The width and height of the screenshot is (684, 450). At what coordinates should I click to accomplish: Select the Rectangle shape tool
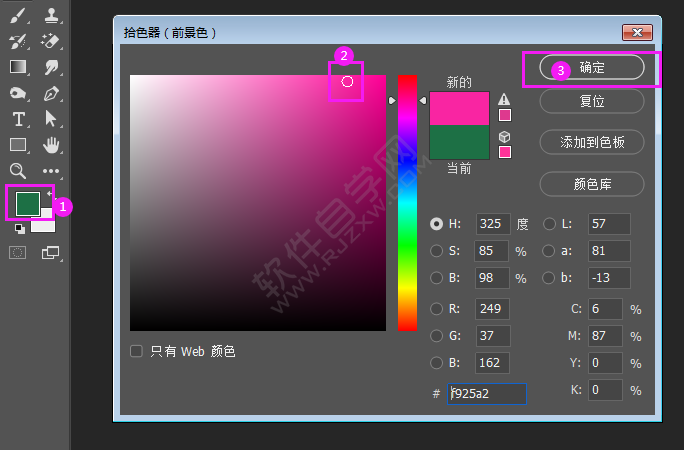tap(17, 144)
